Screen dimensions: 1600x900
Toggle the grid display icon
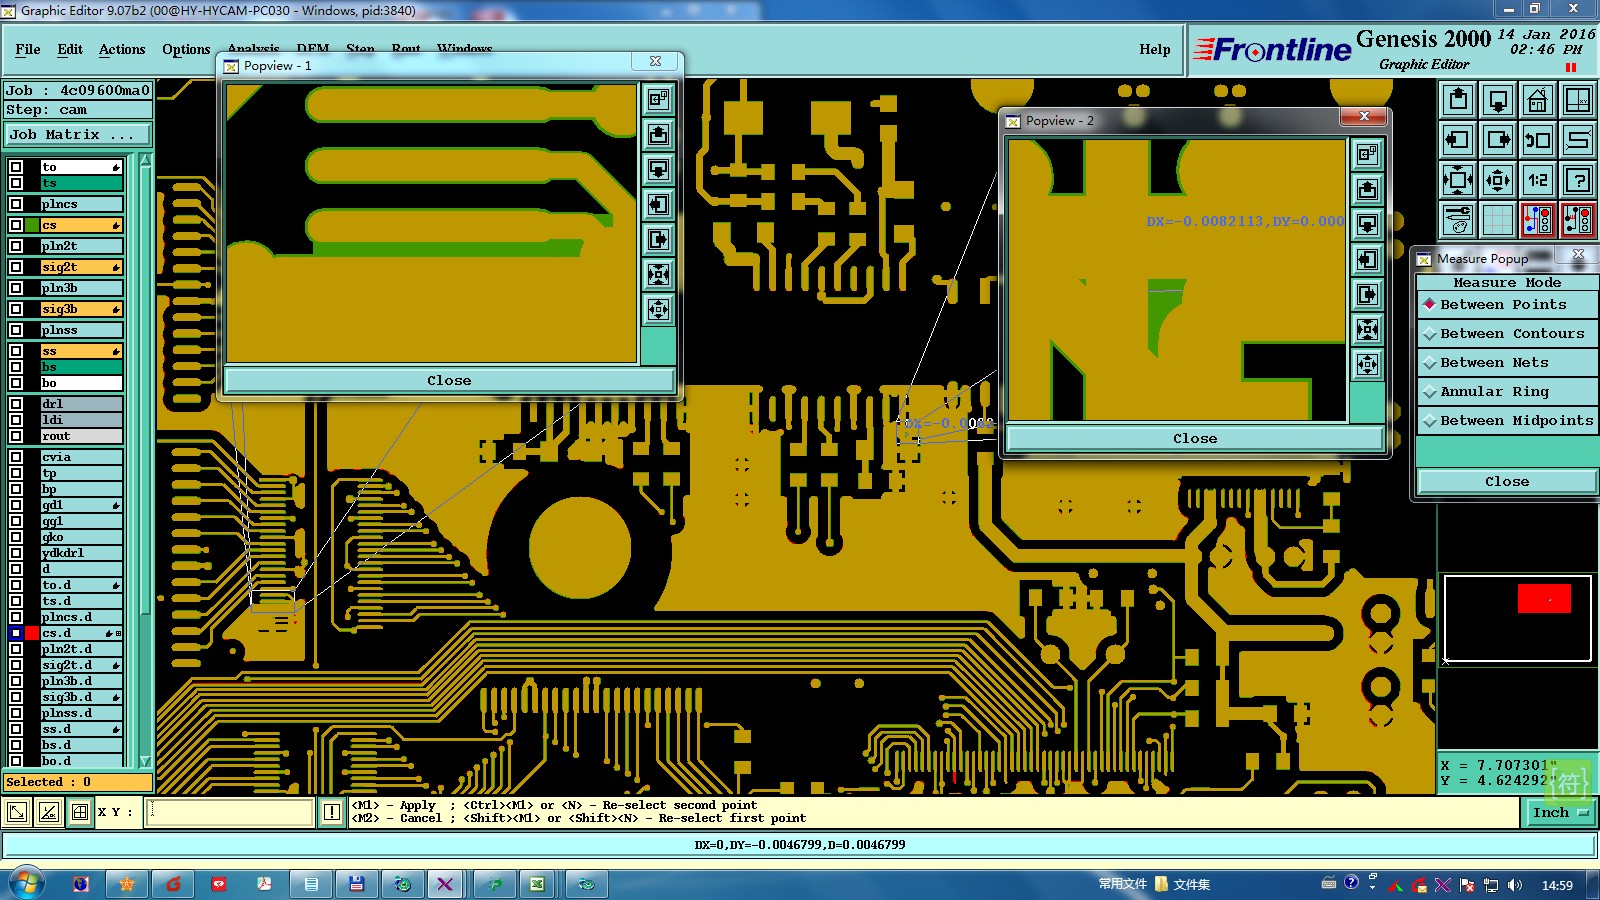point(1498,220)
